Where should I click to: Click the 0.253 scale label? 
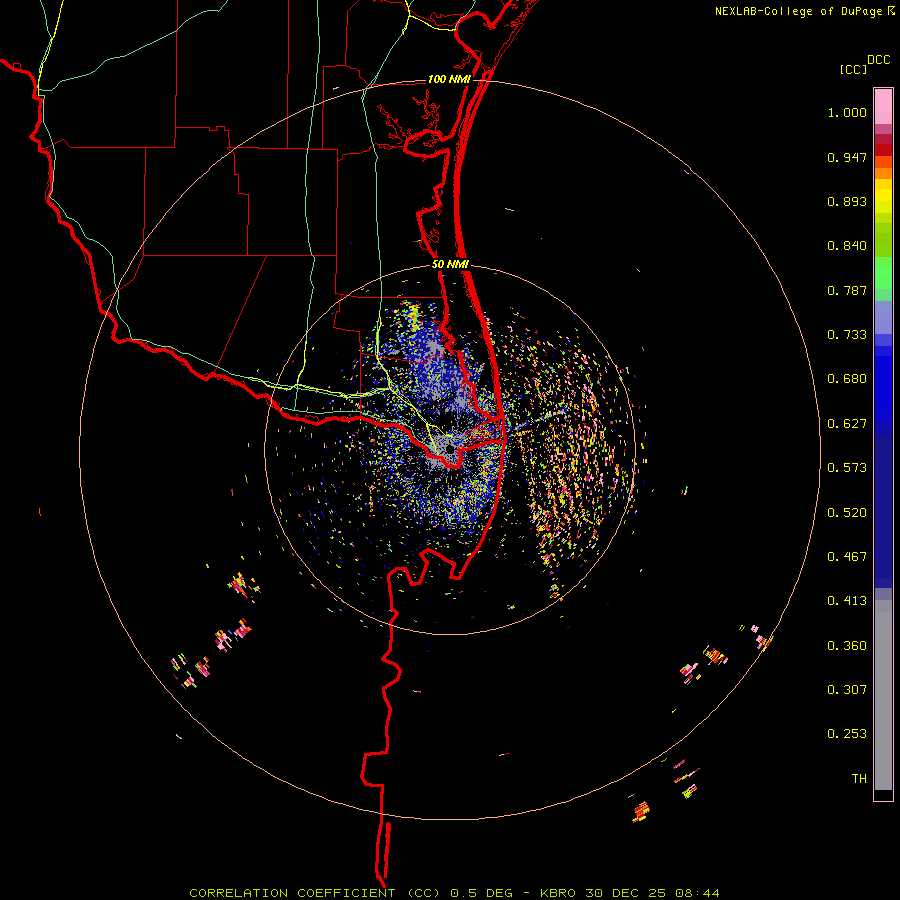(x=847, y=734)
